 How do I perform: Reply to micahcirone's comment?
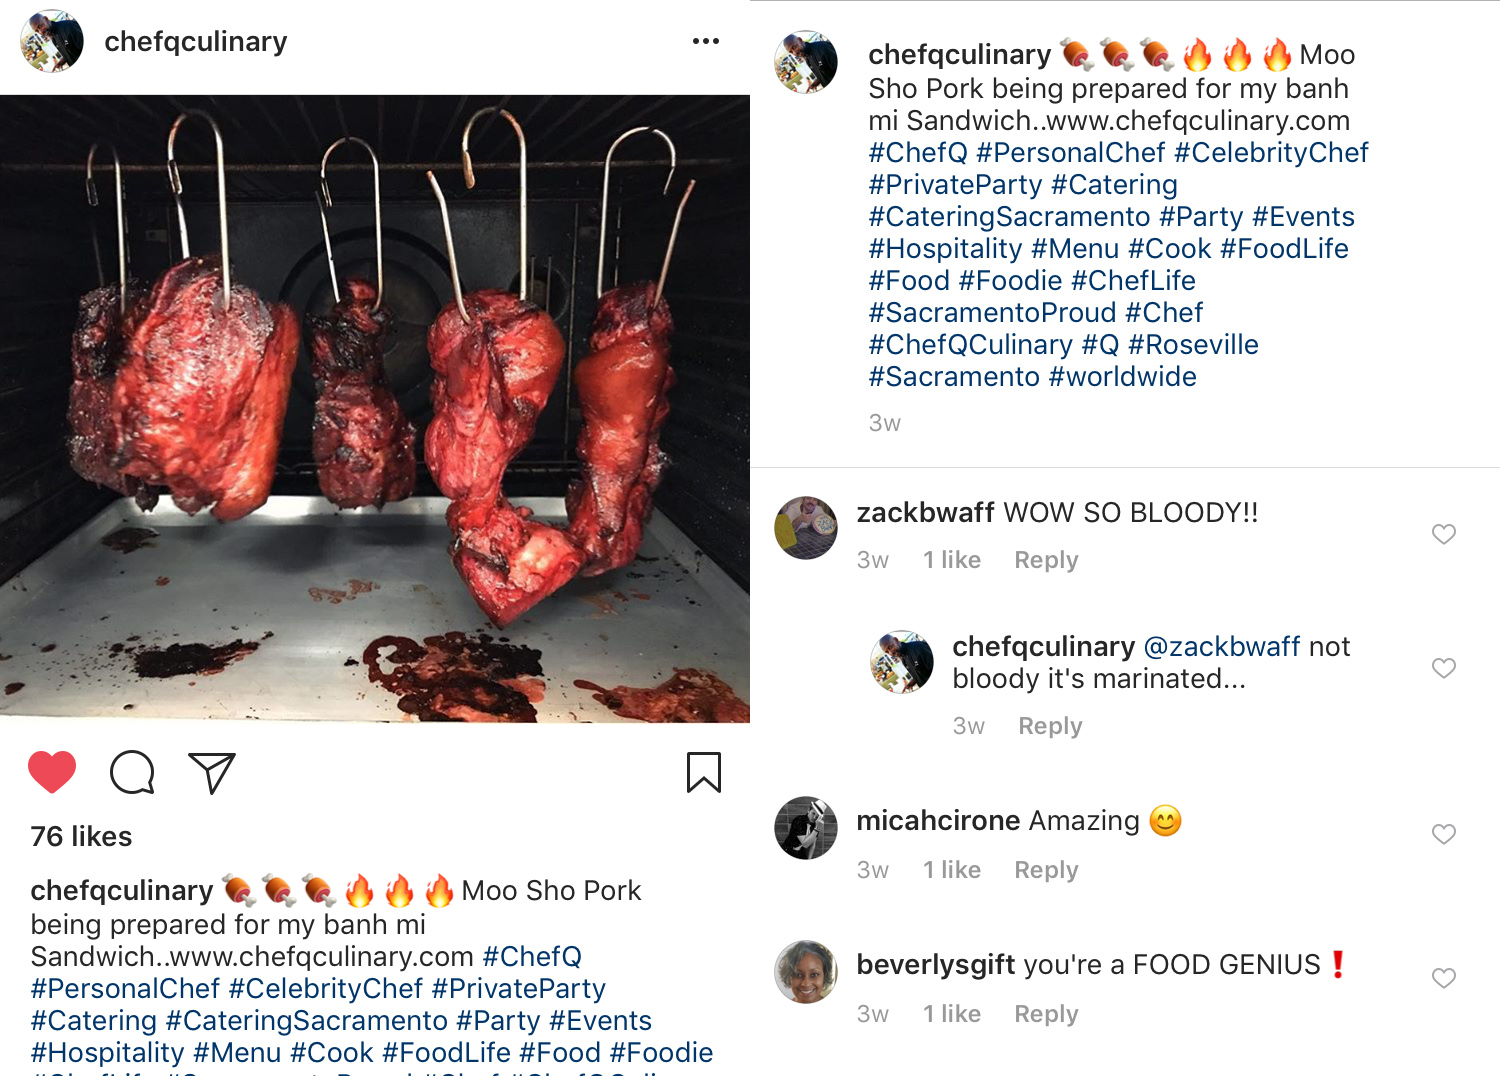pyautogui.click(x=1046, y=870)
